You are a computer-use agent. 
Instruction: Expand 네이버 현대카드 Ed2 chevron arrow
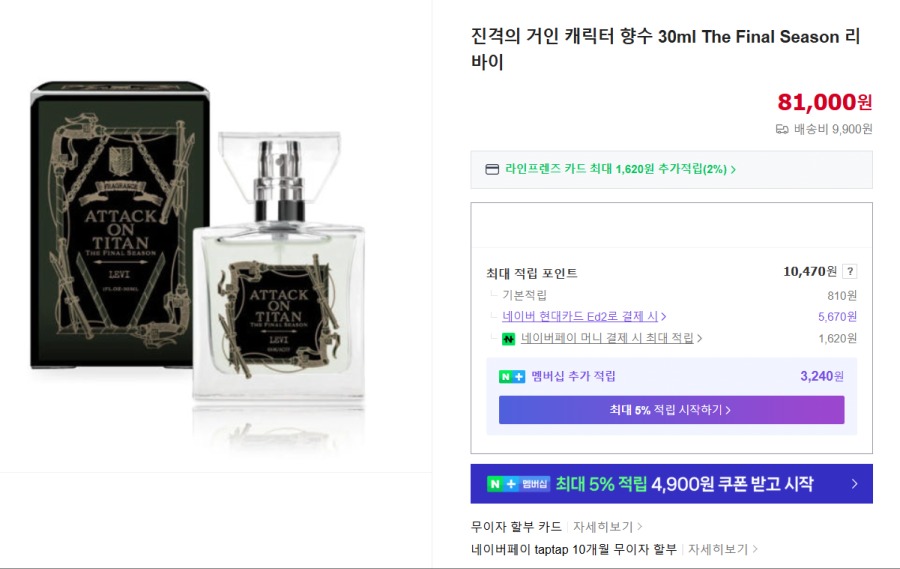click(x=664, y=316)
